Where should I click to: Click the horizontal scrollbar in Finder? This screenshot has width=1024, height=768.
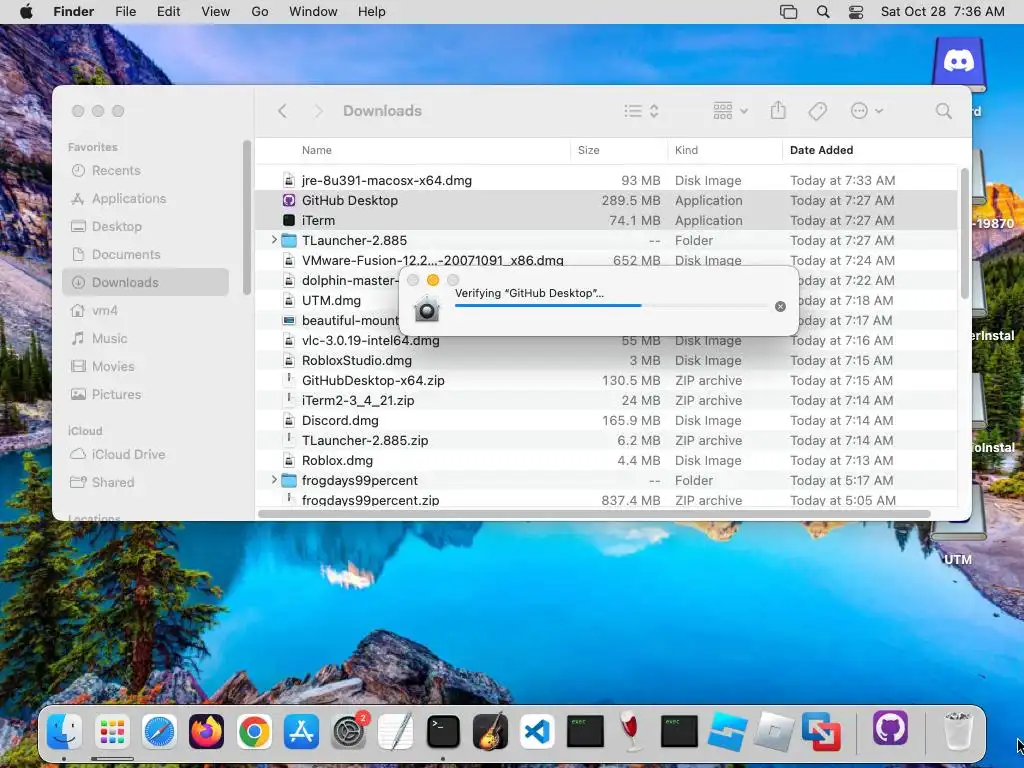click(594, 514)
